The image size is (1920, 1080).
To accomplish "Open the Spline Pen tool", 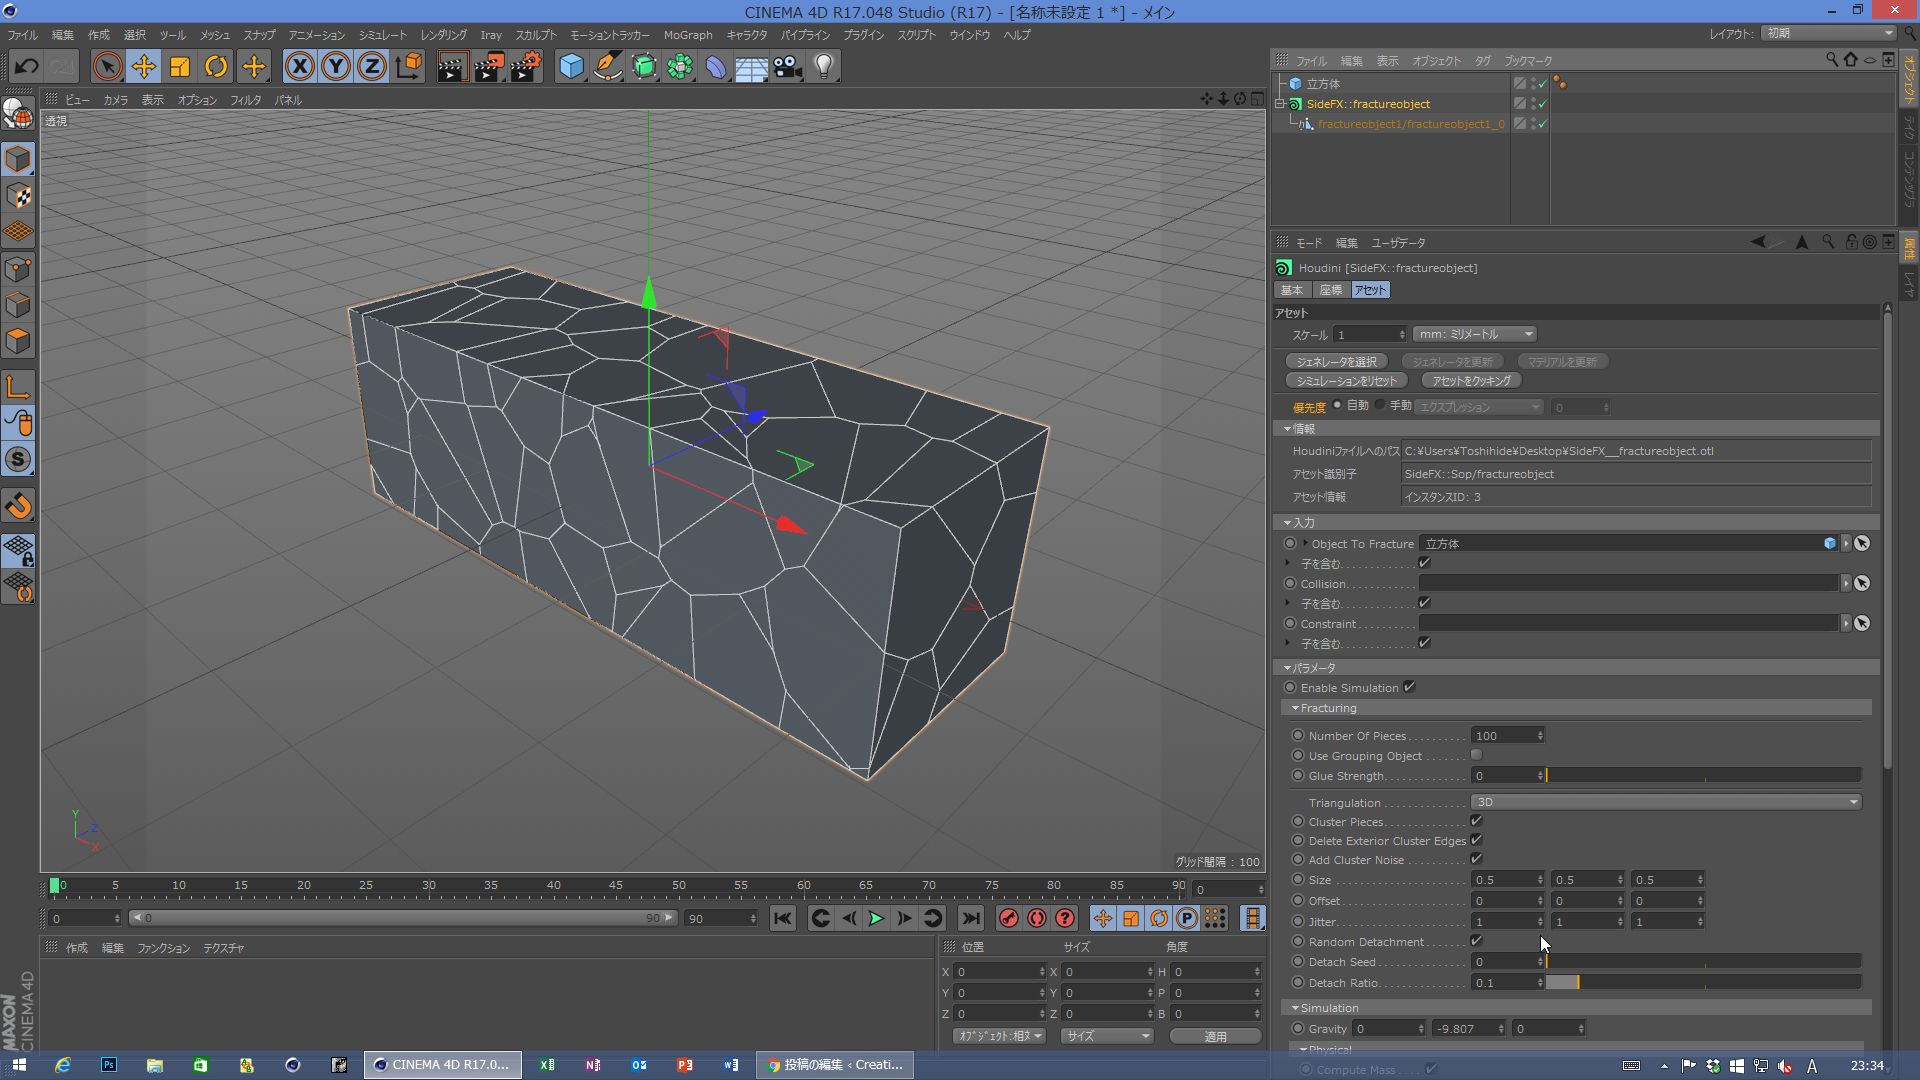I will [x=608, y=67].
